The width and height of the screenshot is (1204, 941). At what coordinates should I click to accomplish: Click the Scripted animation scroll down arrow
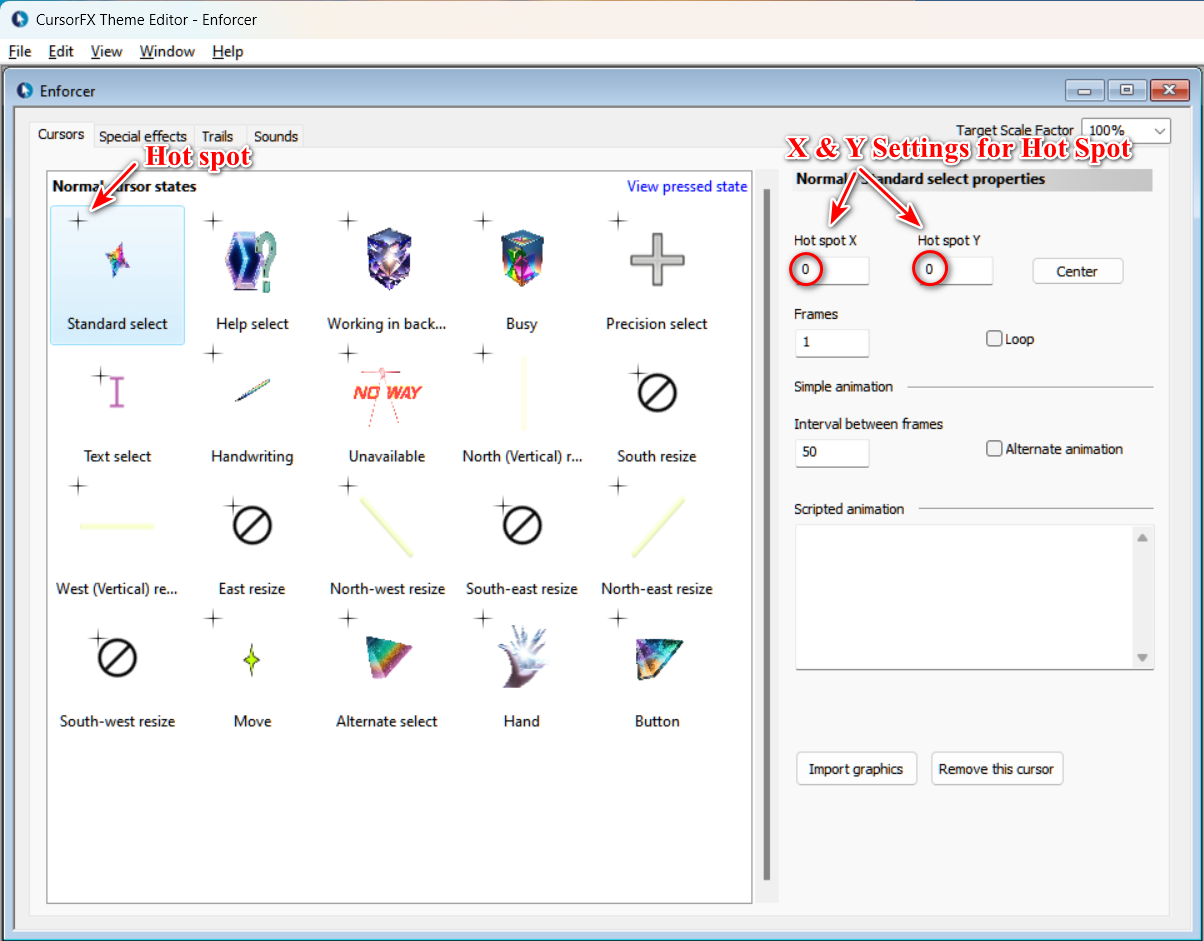[x=1143, y=657]
